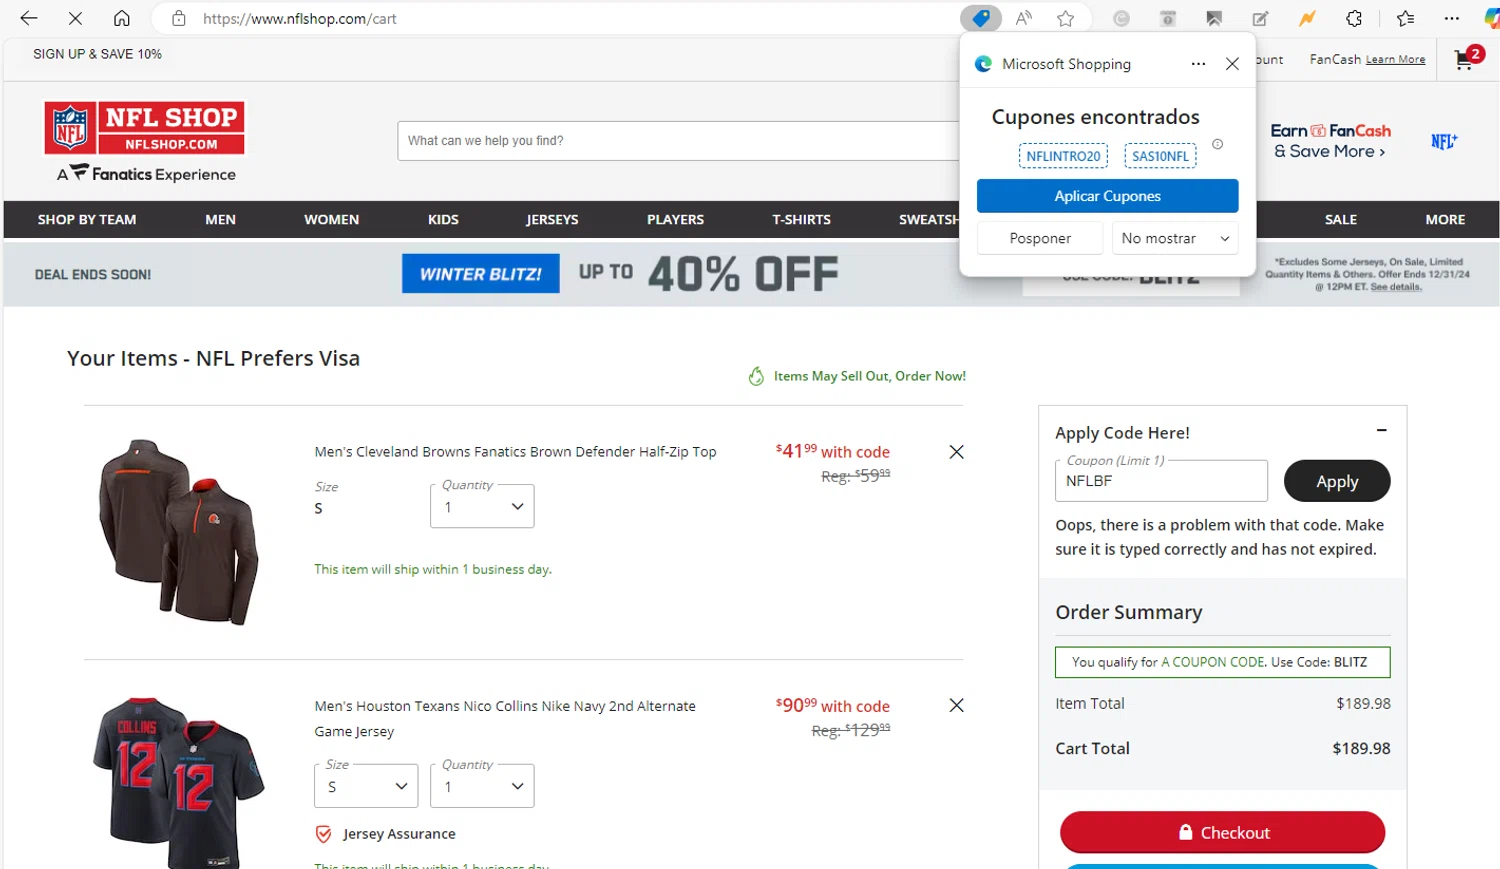Viewport: 1500px width, 869px height.
Task: Focus the coupon code field containing NFLBF
Action: [1161, 481]
